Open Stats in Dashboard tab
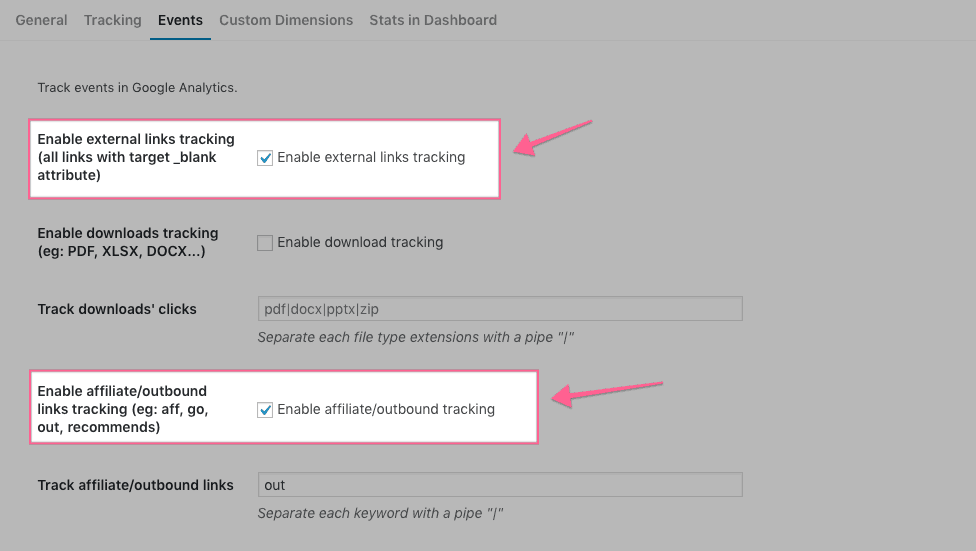Image resolution: width=976 pixels, height=551 pixels. tap(433, 20)
